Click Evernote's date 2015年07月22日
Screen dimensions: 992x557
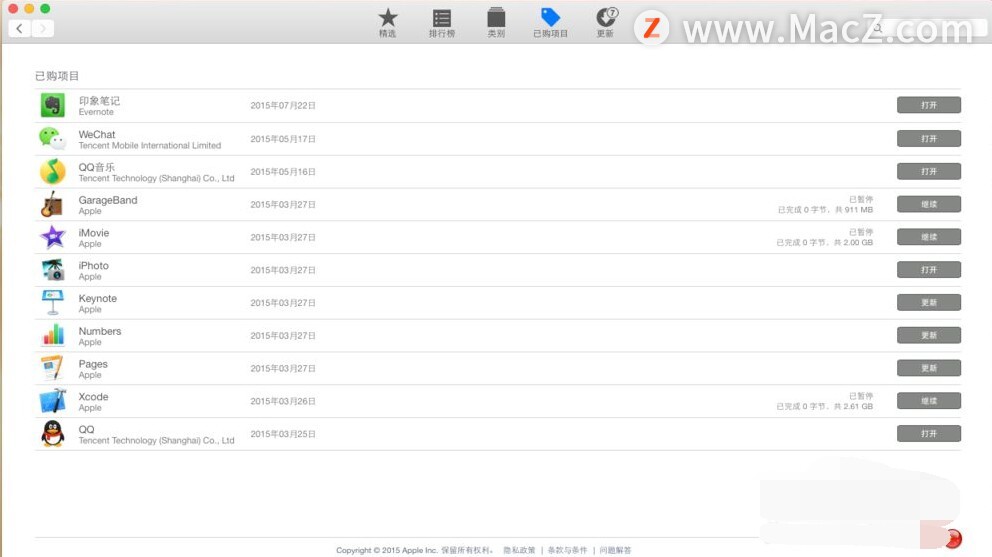tap(283, 105)
